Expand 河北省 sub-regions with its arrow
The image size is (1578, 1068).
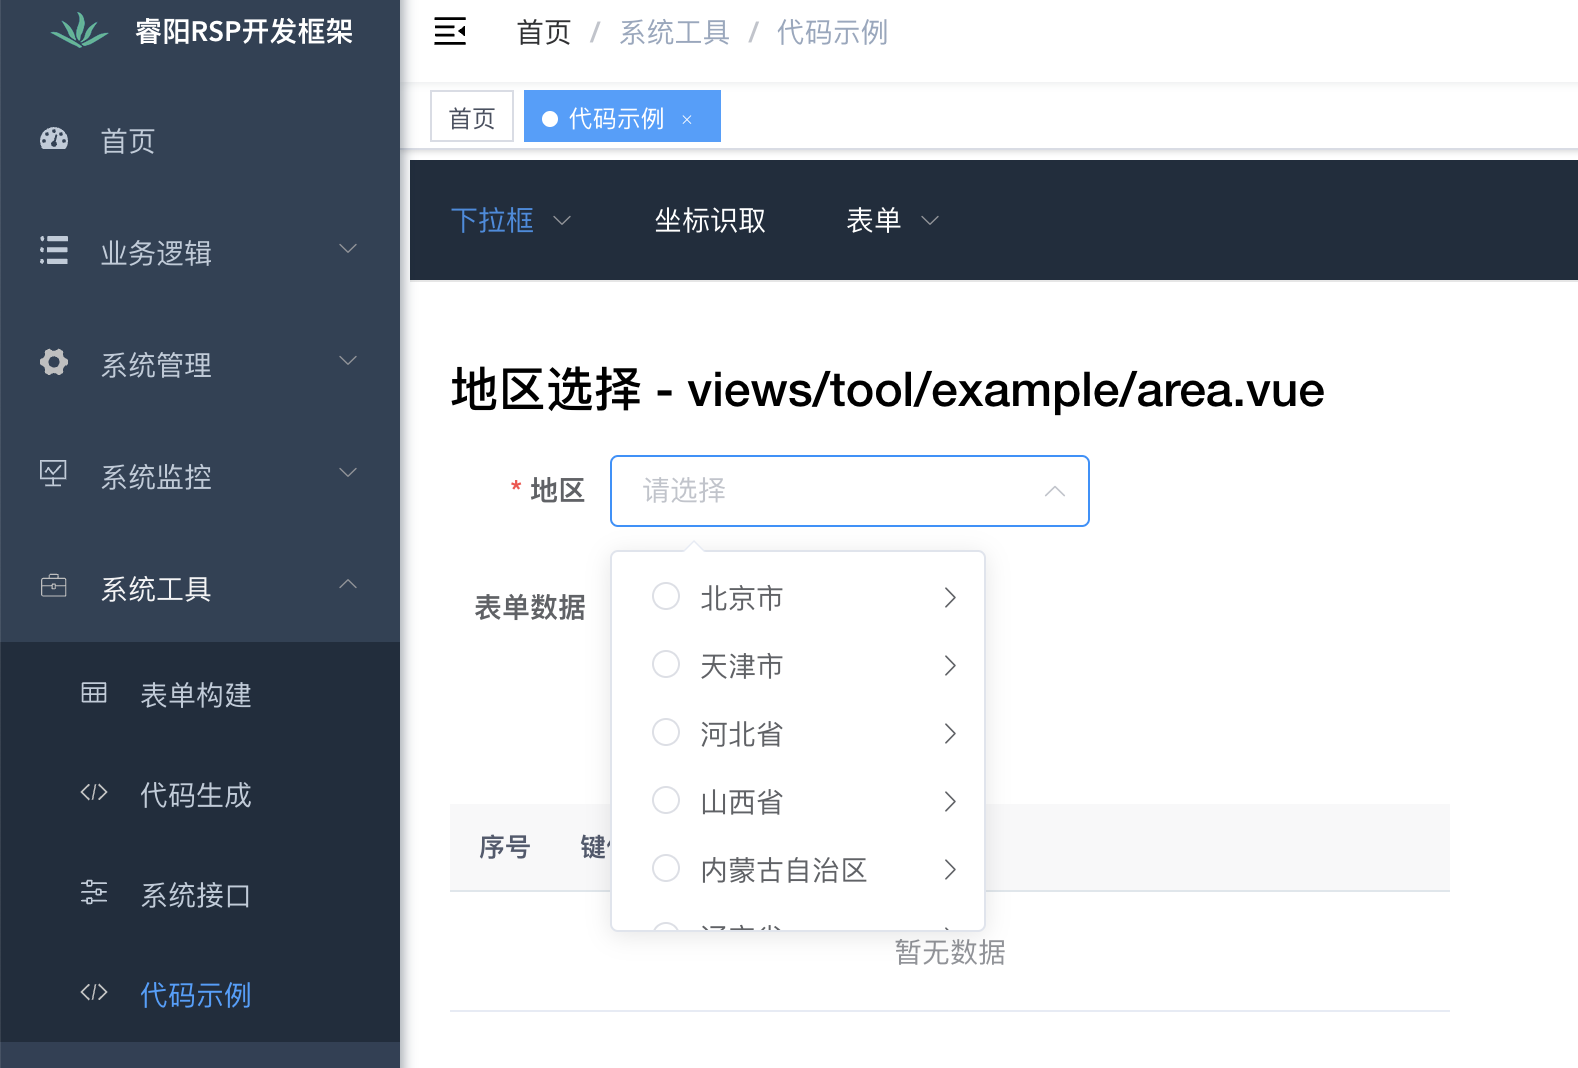tap(950, 734)
